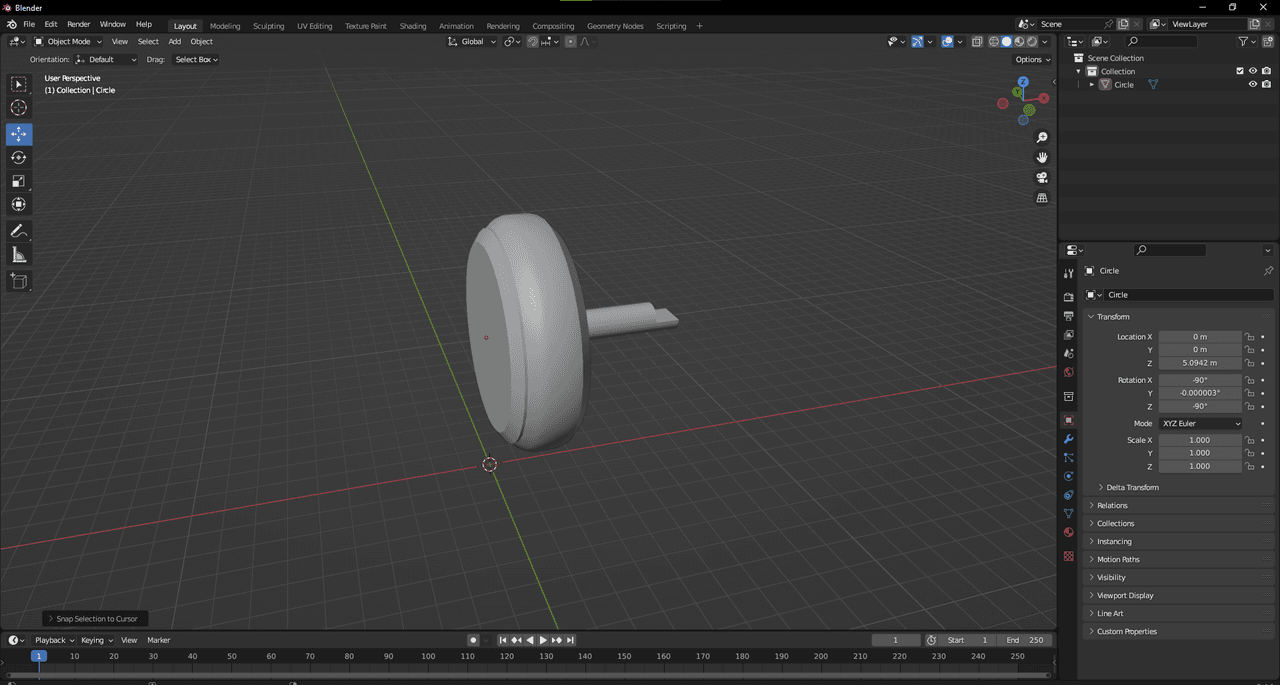Activate the Measure tool
The height and width of the screenshot is (685, 1280).
(x=19, y=255)
